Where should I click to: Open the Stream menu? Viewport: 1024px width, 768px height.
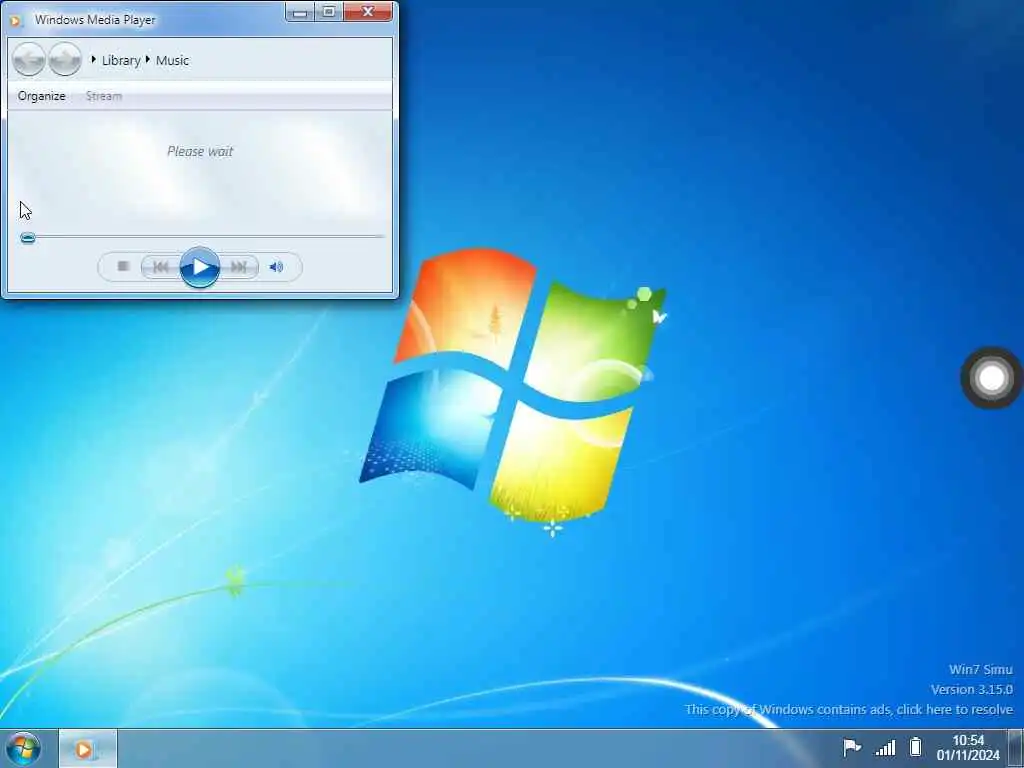104,96
